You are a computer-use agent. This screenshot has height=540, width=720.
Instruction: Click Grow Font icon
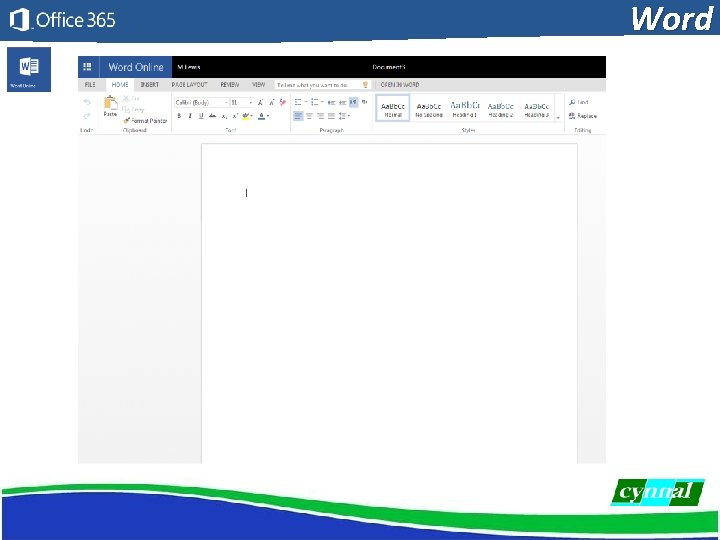[x=260, y=102]
